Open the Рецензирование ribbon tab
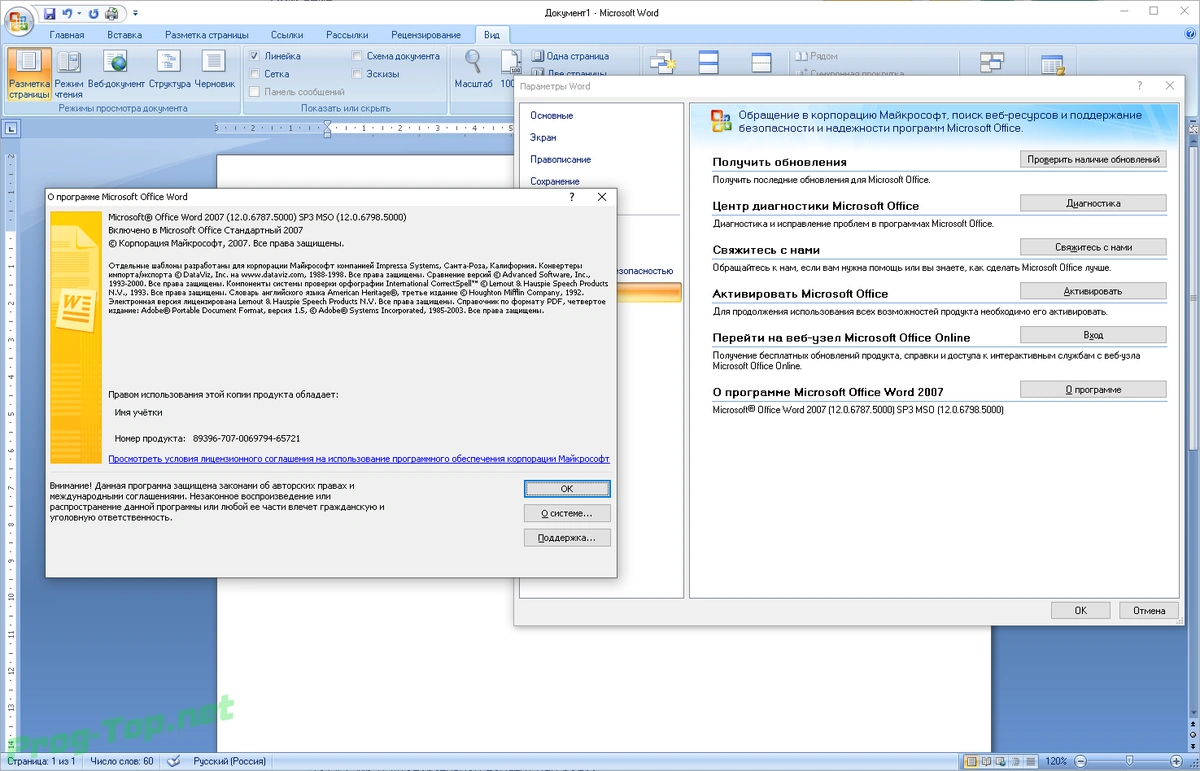This screenshot has width=1200, height=771. pyautogui.click(x=426, y=35)
